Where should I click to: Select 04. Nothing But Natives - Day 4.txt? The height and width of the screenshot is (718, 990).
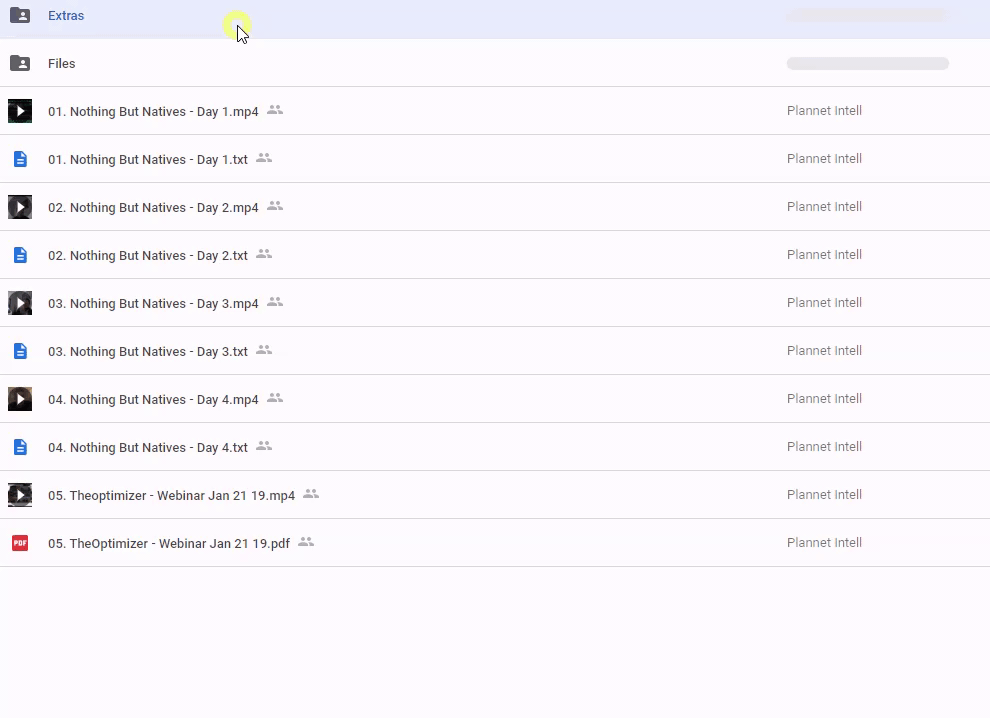pos(148,448)
